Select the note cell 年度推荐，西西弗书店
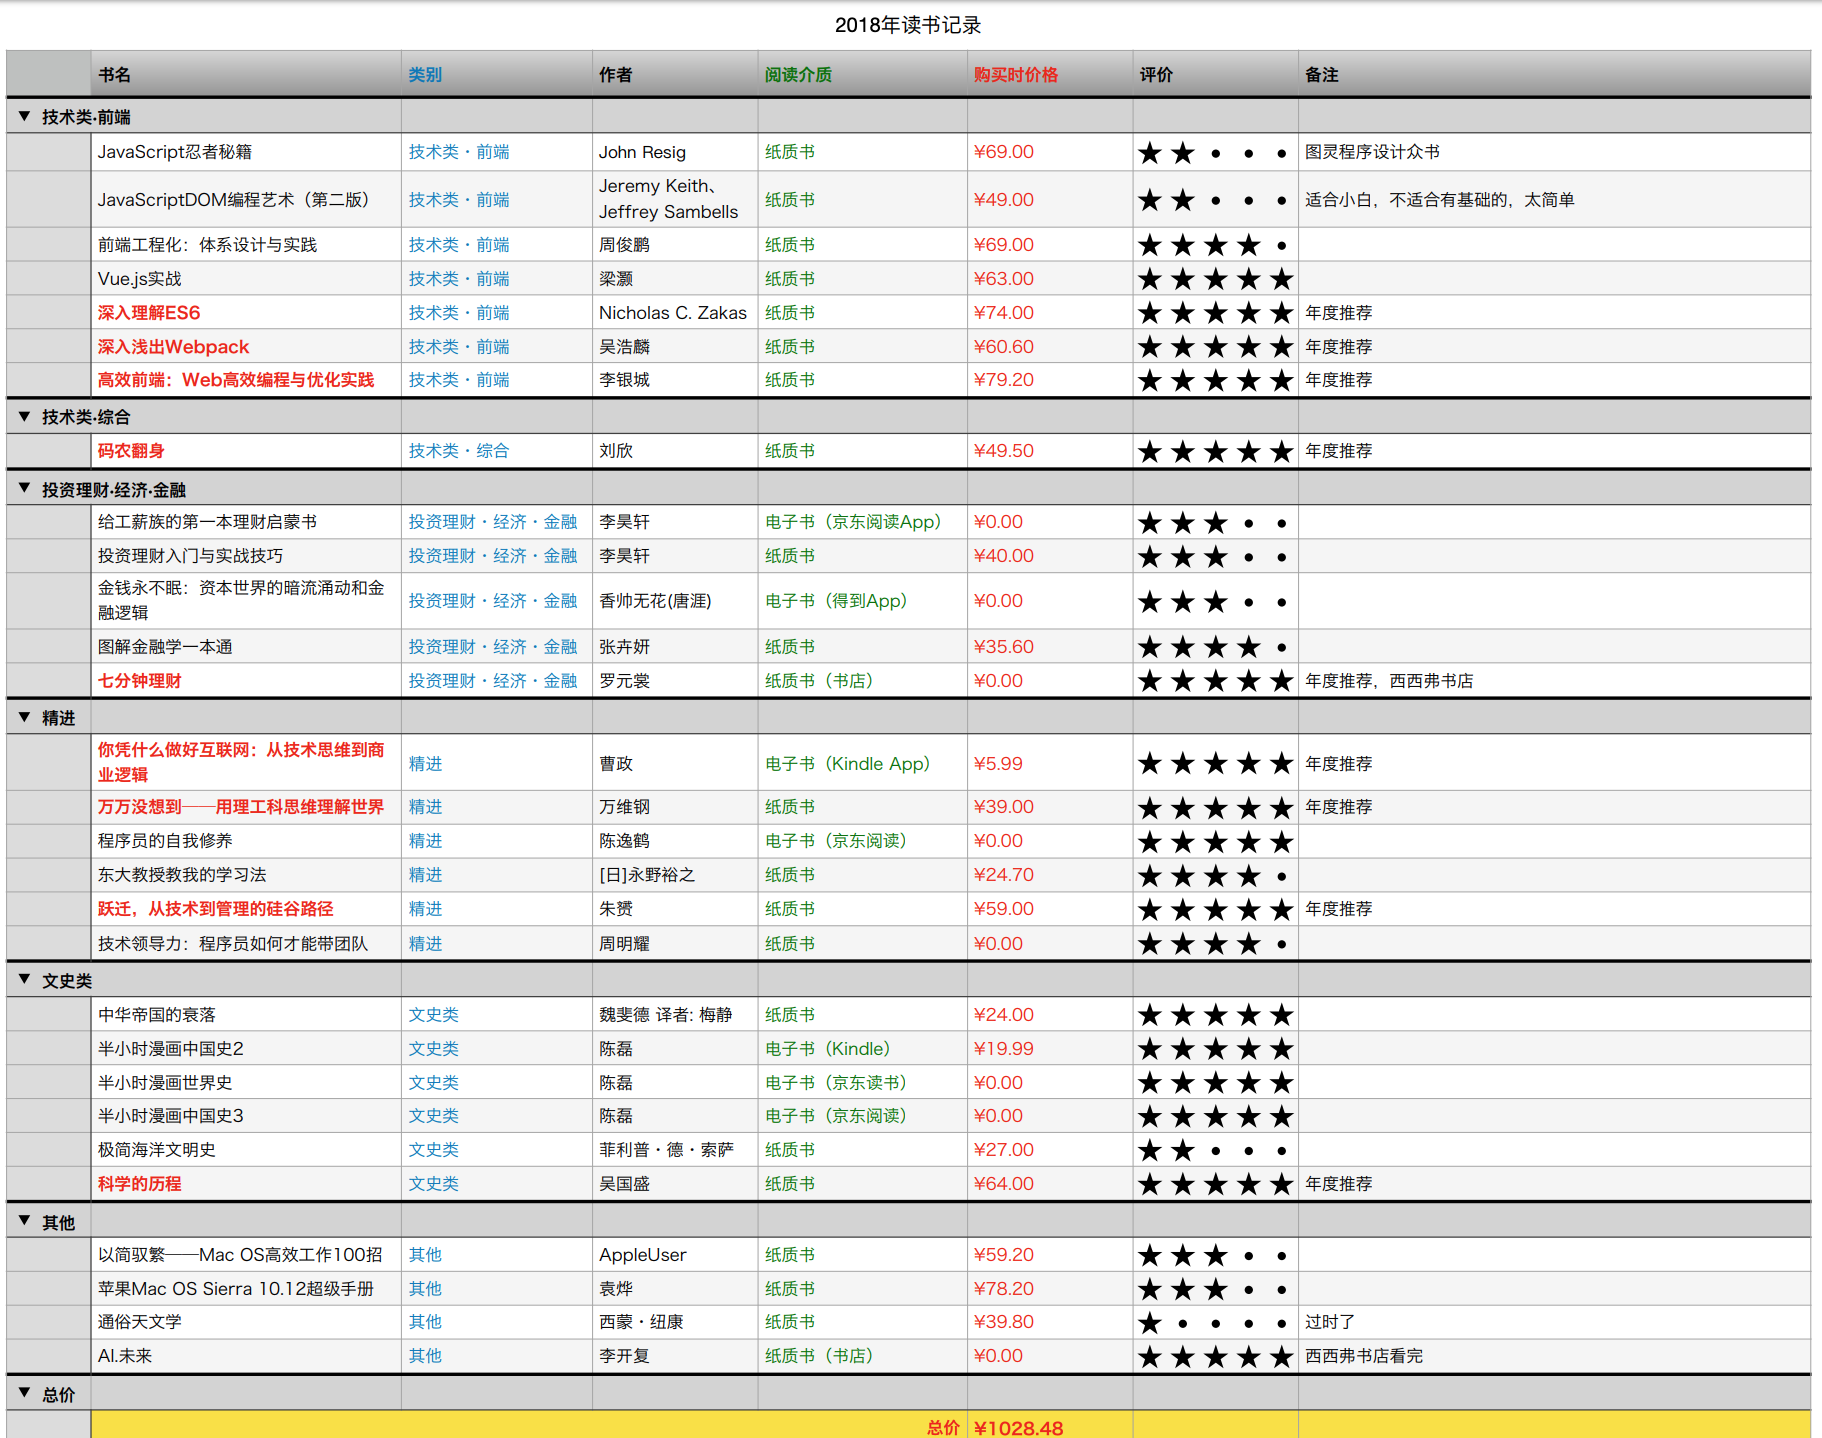Viewport: 1822px width, 1438px height. [x=1555, y=681]
